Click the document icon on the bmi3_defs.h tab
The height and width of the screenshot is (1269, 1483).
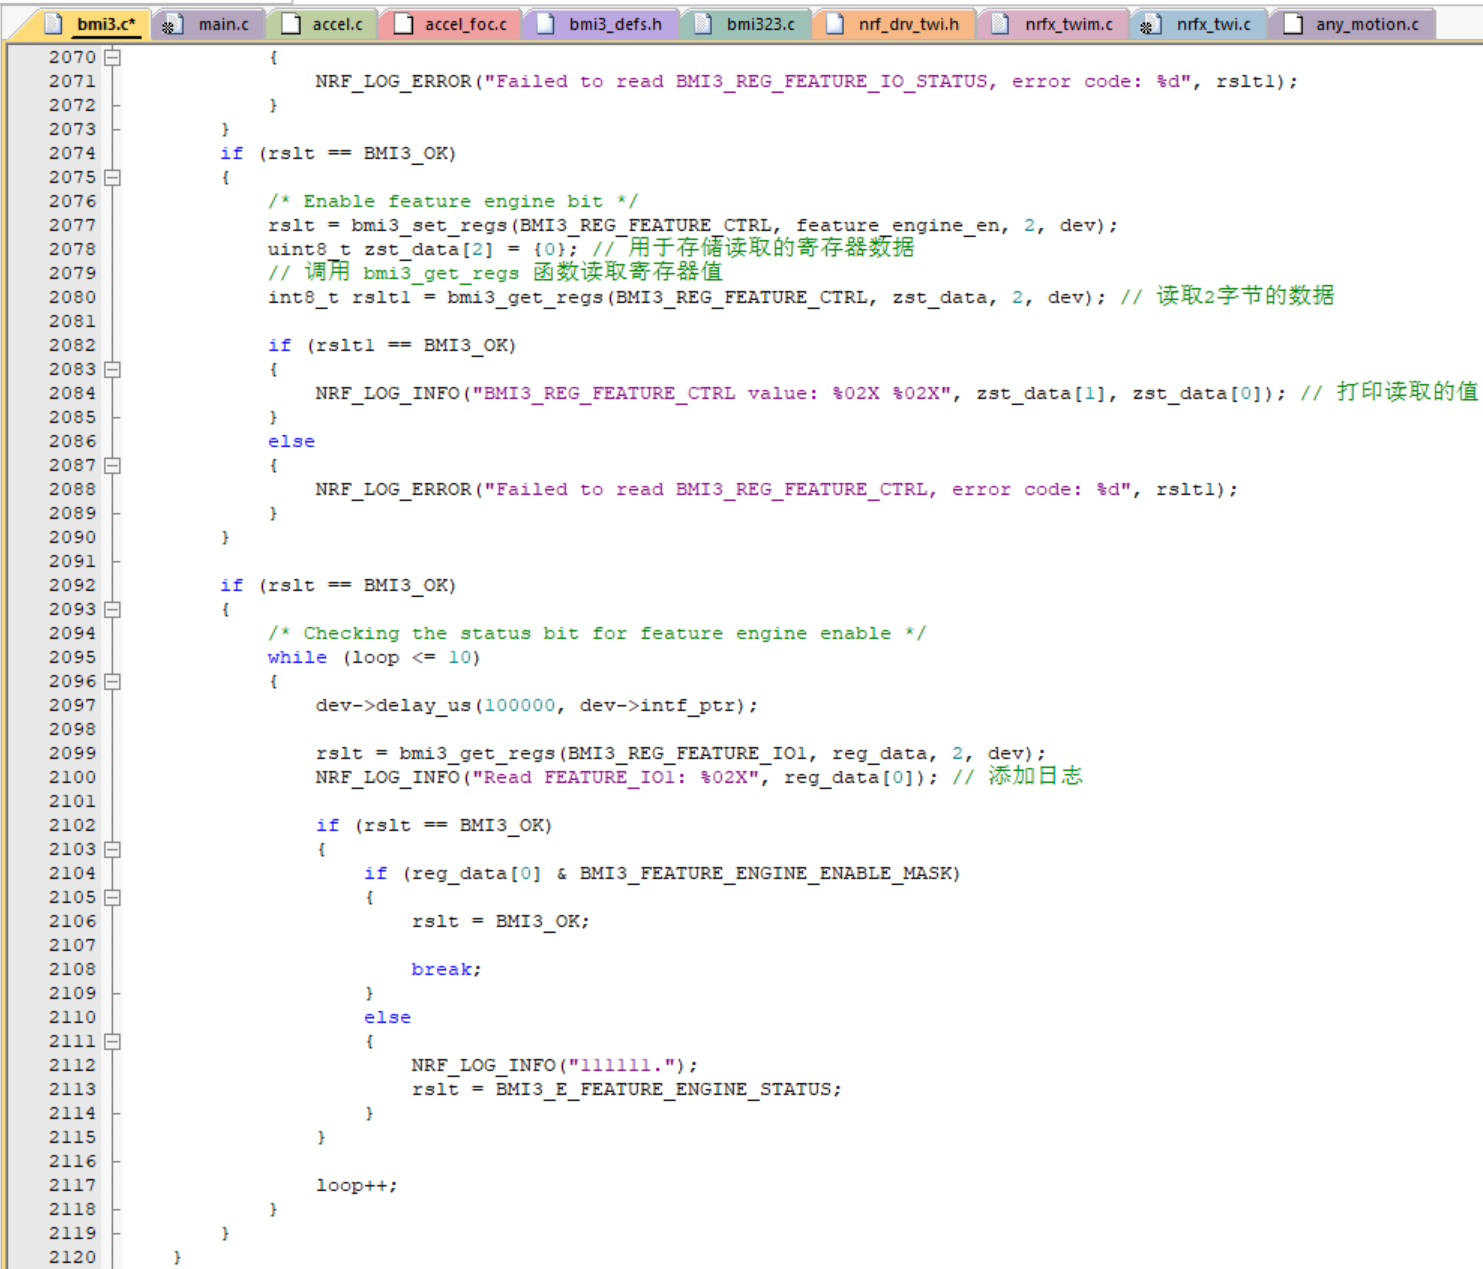(546, 24)
